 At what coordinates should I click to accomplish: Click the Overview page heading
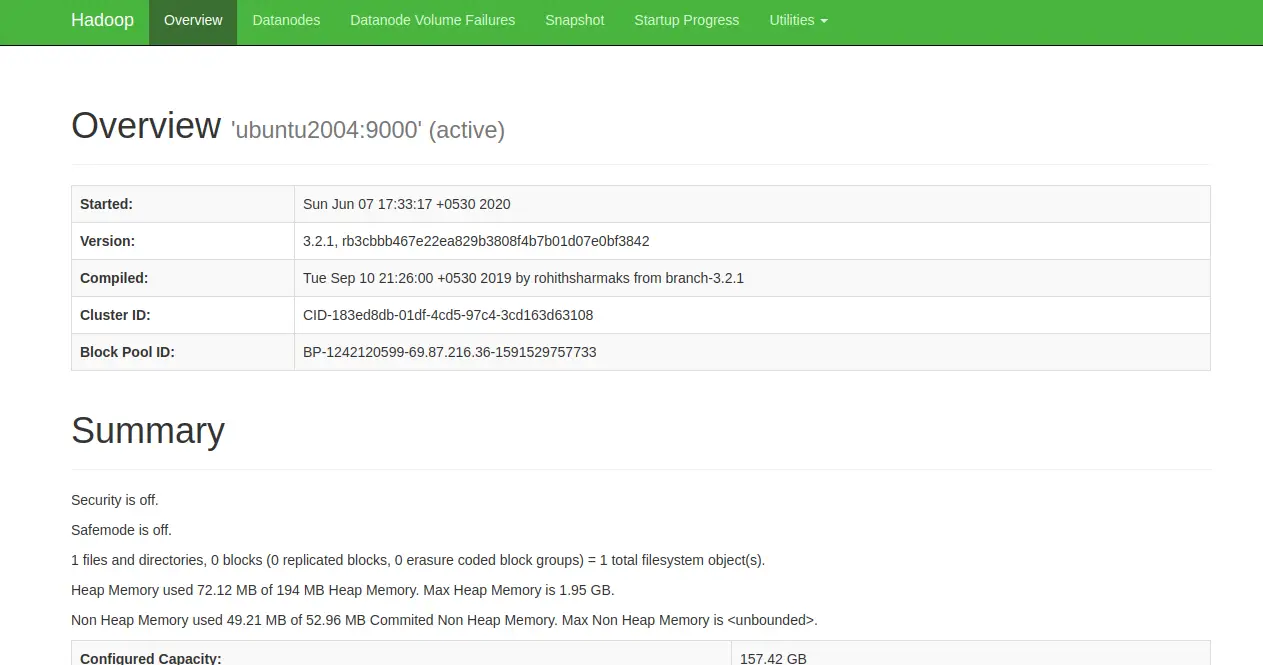(x=146, y=126)
